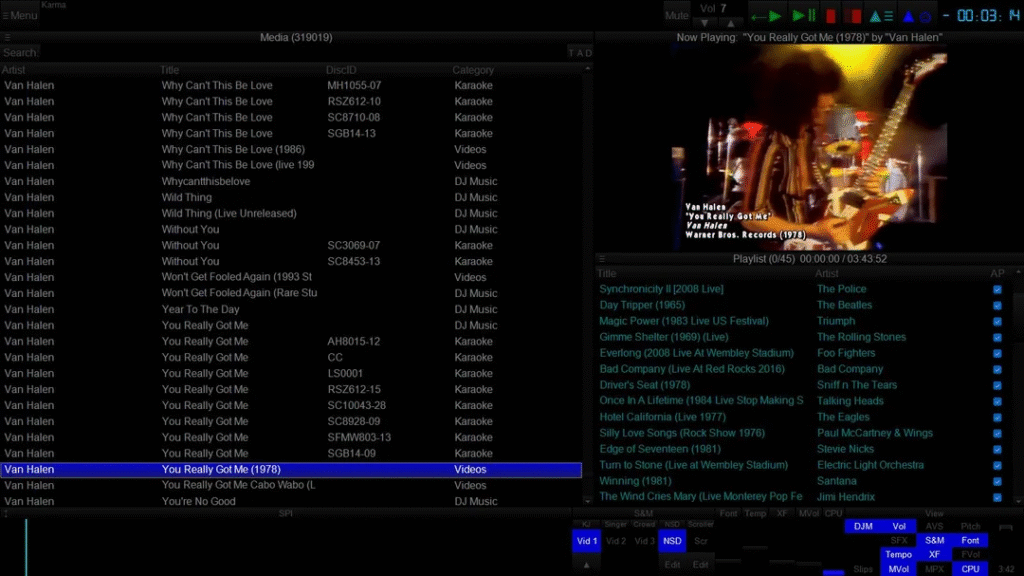
Task: Open the Menu in top-left corner
Action: pyautogui.click(x=20, y=16)
